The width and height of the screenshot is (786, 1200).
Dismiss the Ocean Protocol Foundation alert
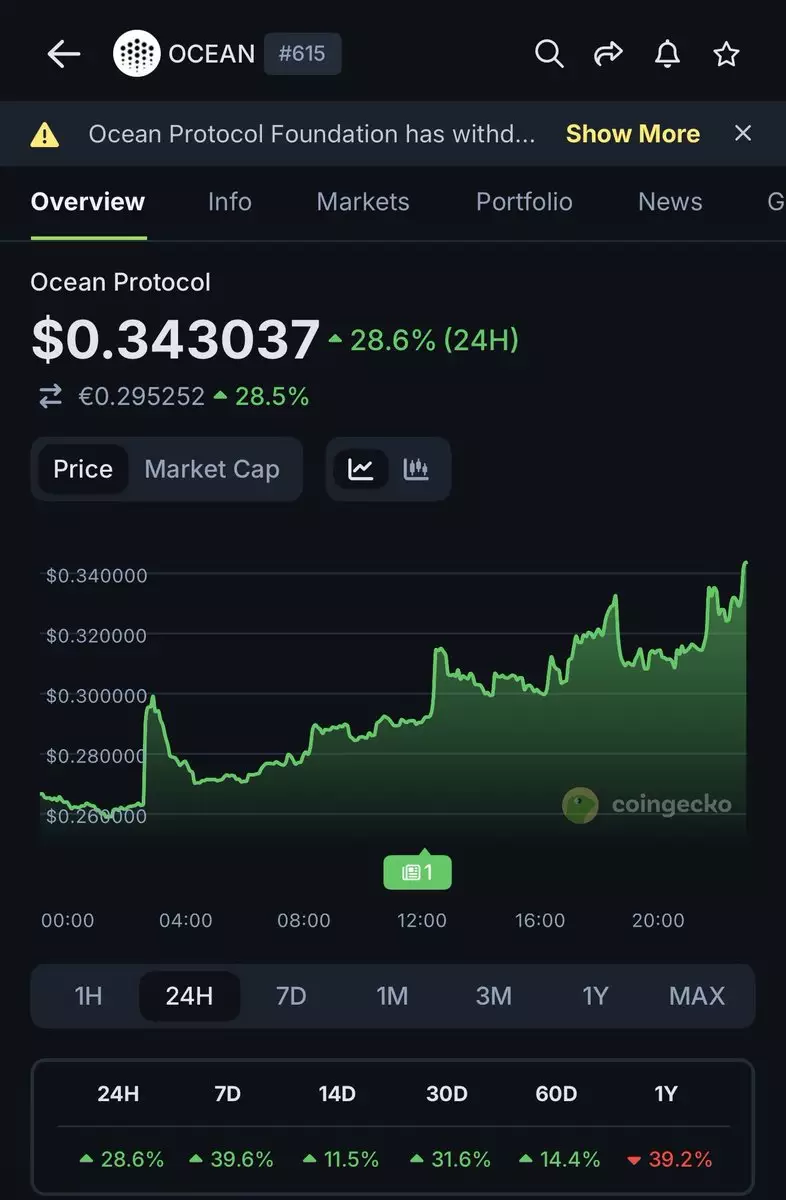(743, 133)
